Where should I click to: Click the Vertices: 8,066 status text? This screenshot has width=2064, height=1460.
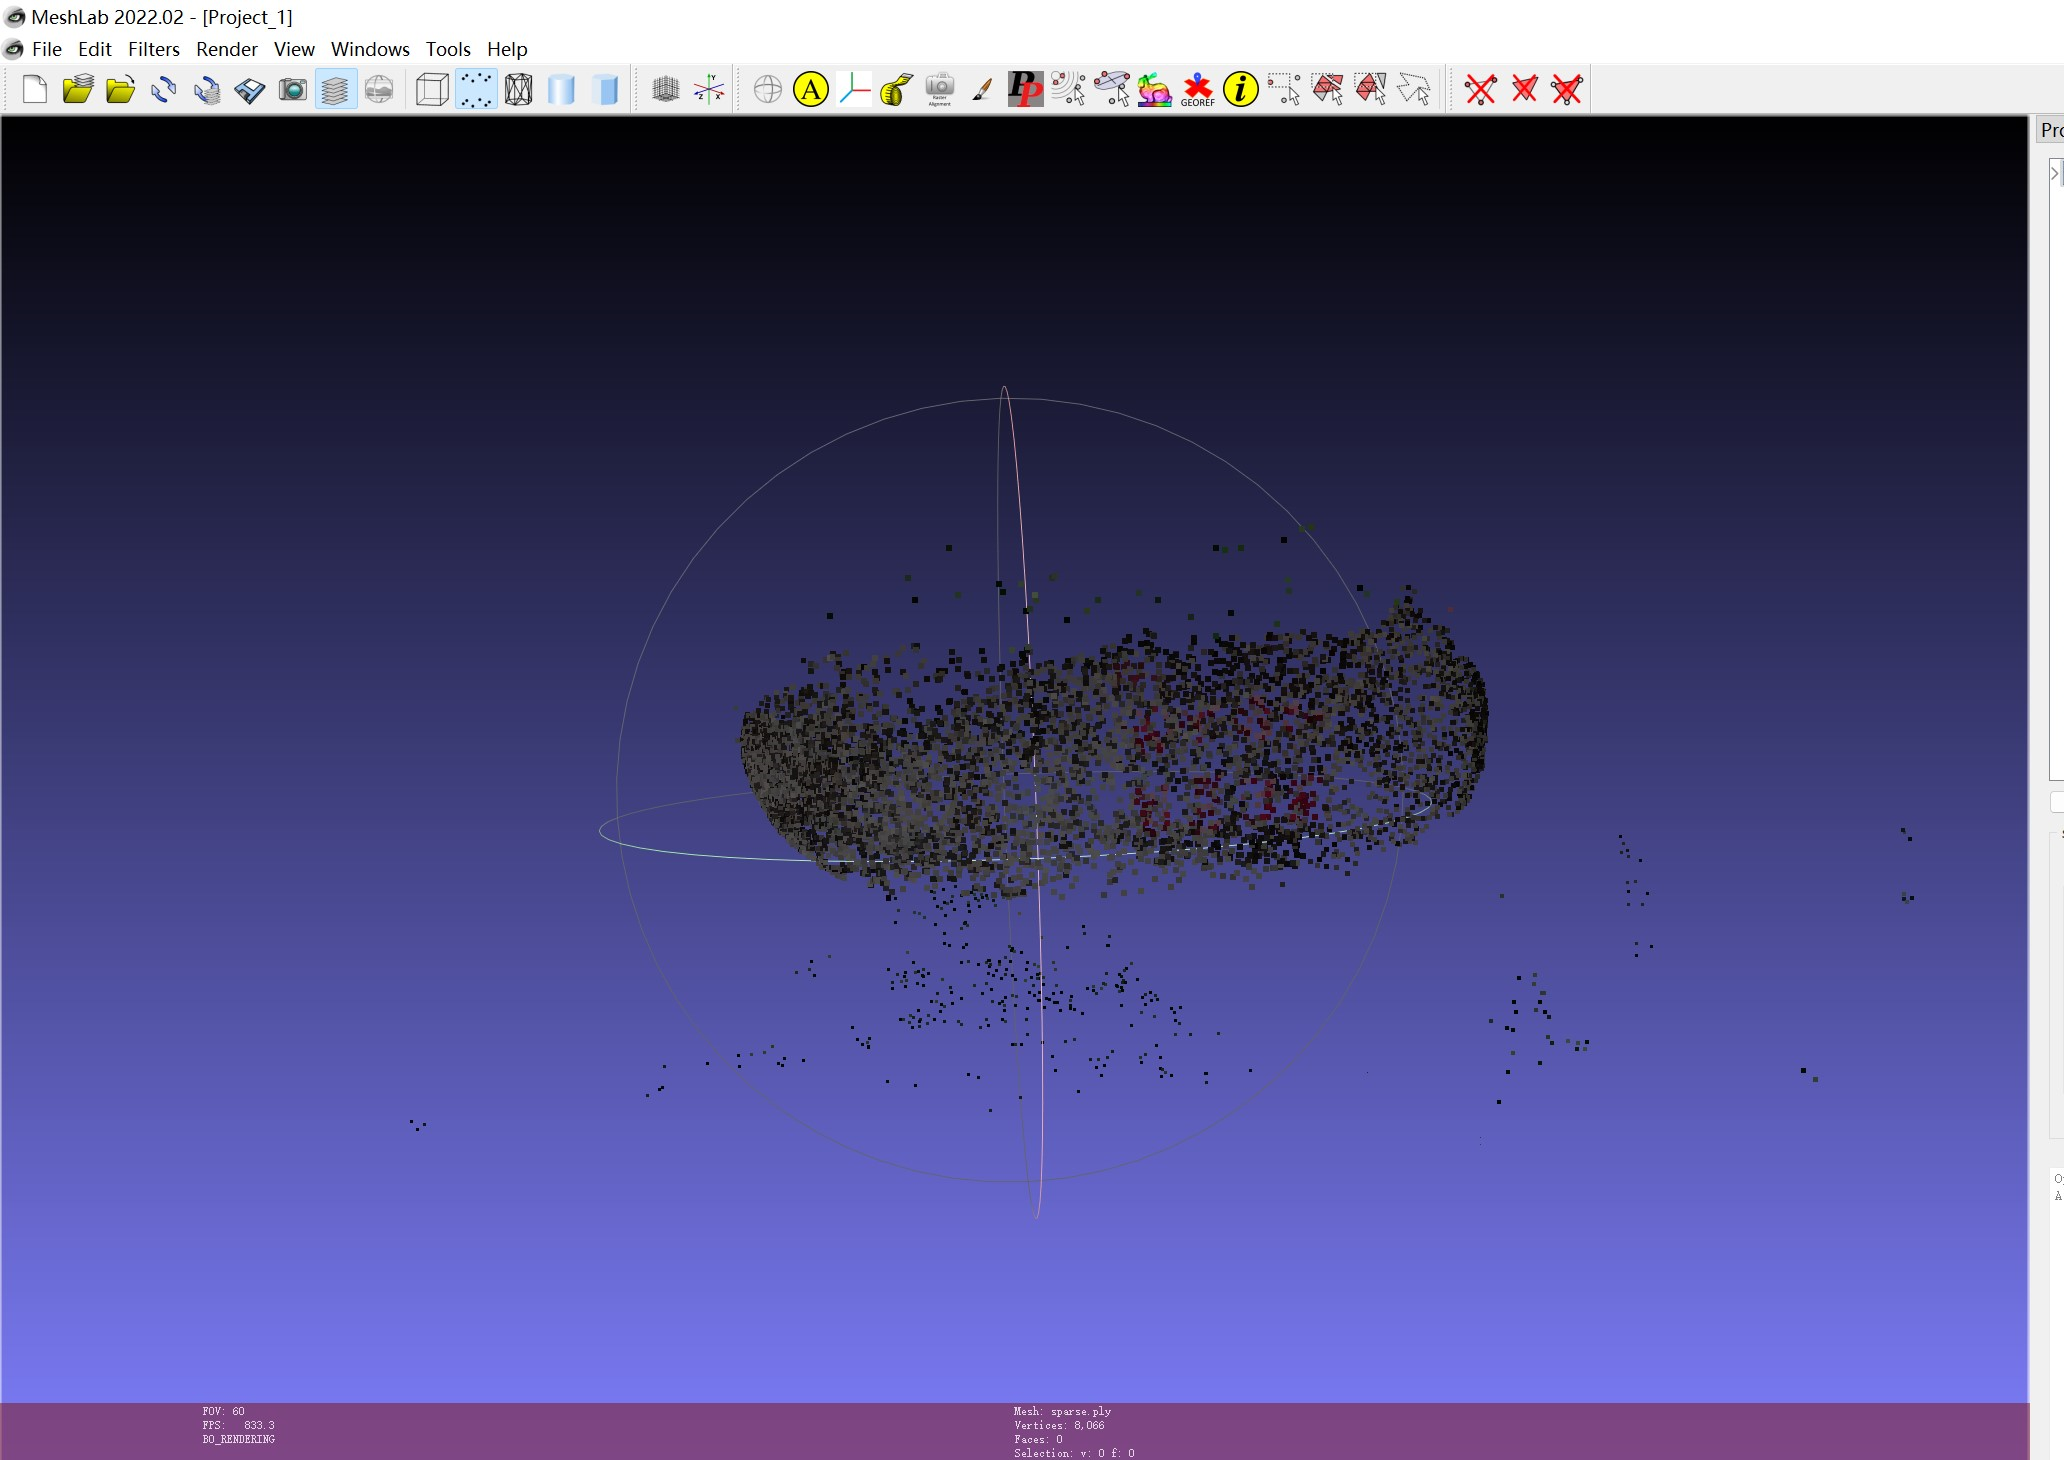(1059, 1425)
